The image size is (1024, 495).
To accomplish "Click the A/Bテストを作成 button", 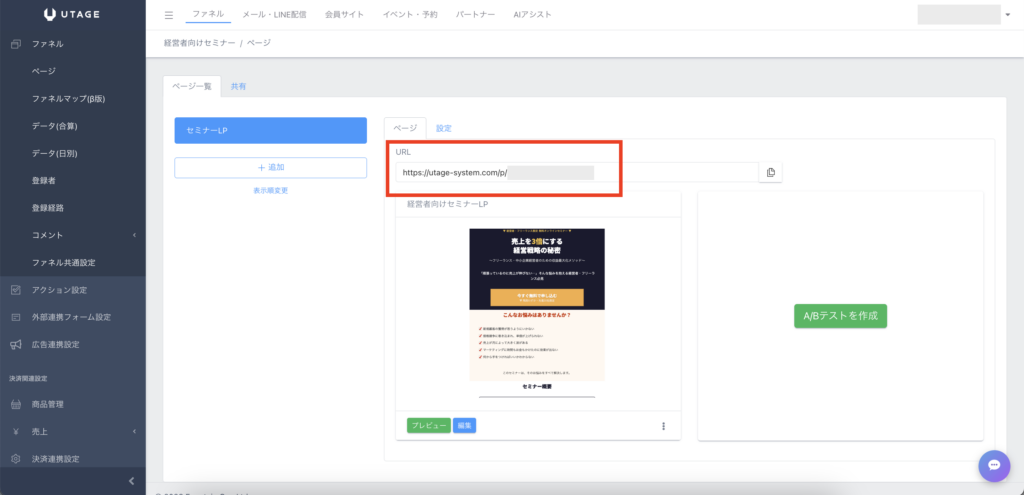I will pyautogui.click(x=840, y=315).
